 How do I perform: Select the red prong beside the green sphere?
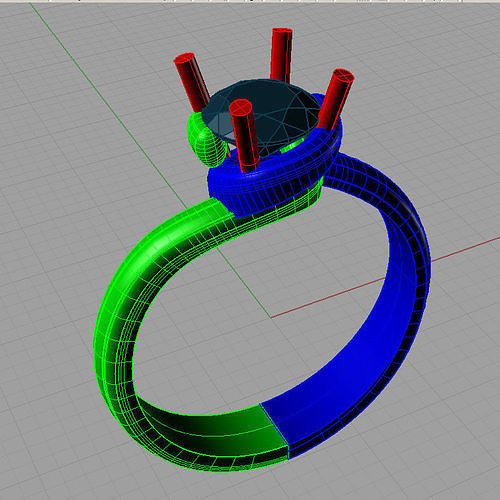coord(192,80)
